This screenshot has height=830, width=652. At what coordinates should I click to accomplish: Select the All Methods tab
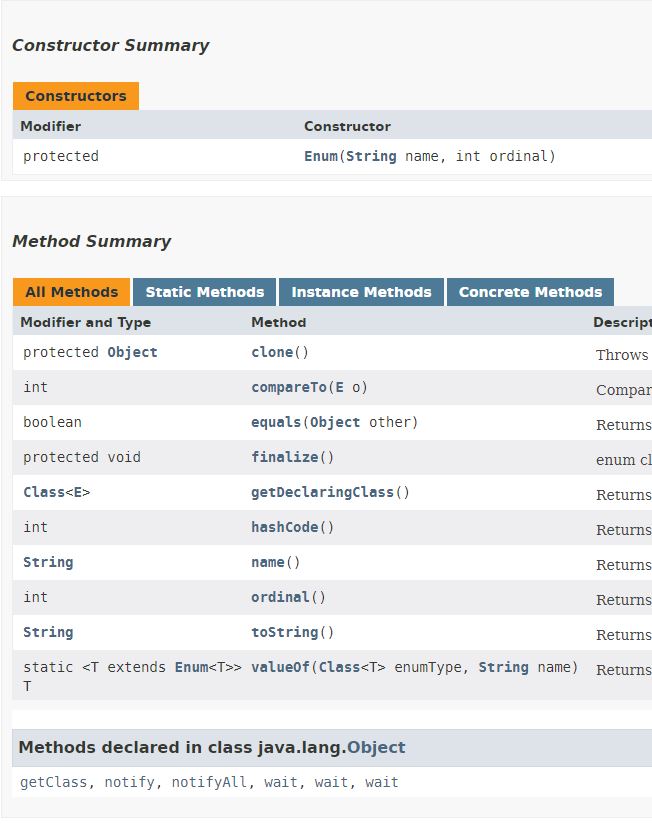71,292
